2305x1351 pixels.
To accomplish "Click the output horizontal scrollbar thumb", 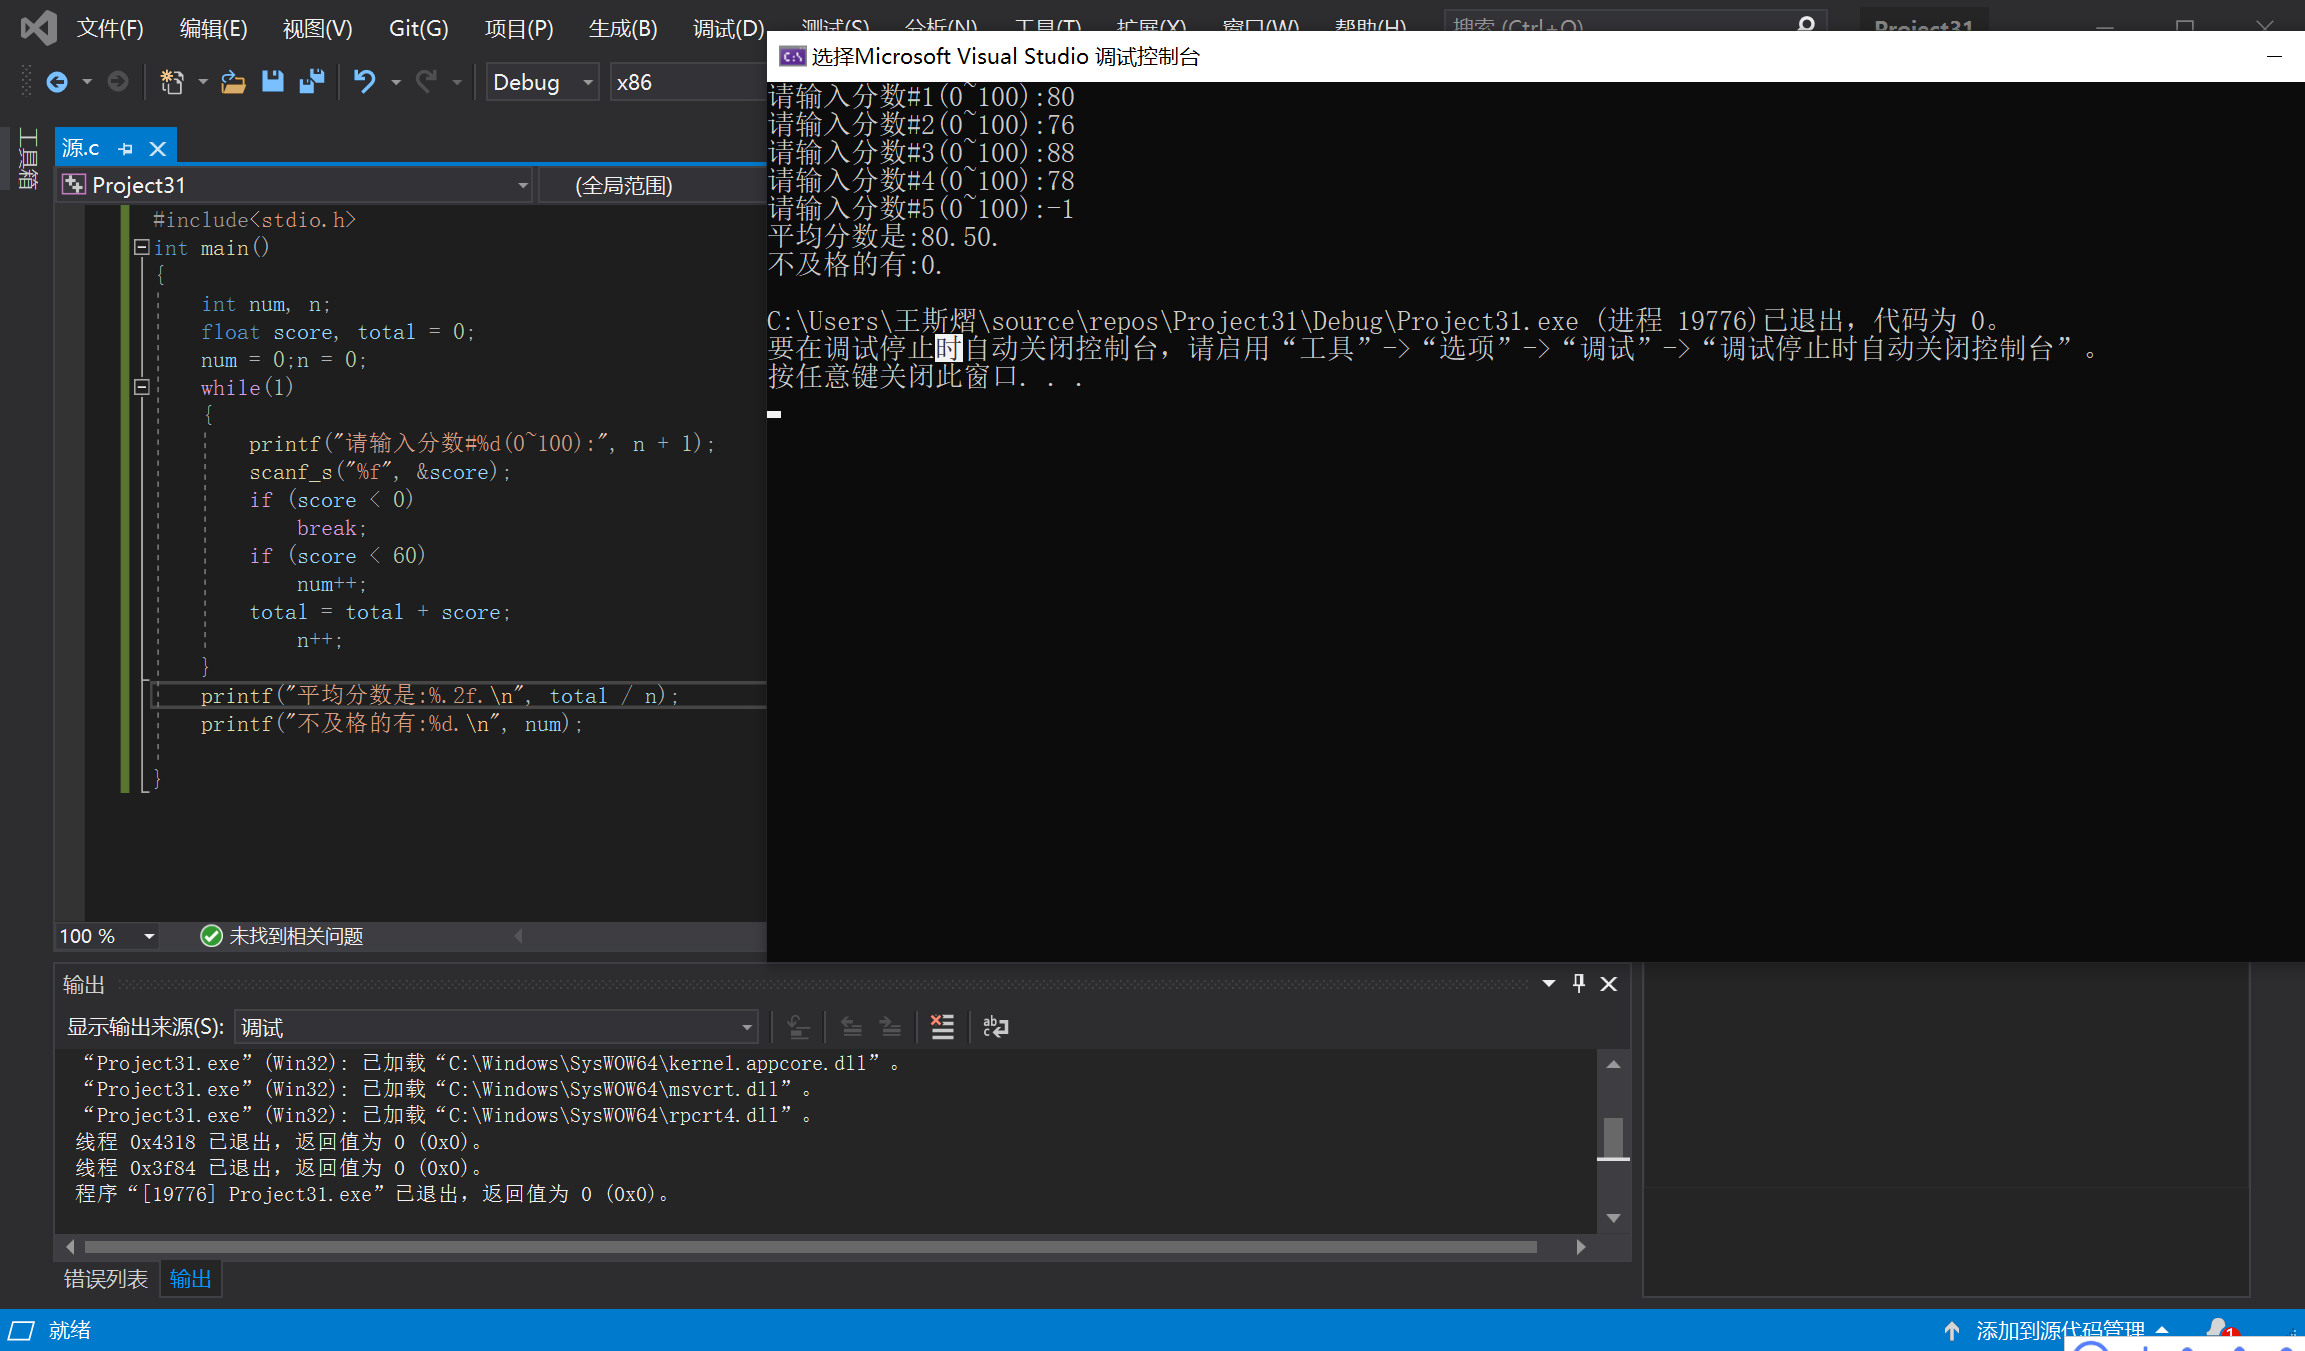I will point(810,1247).
